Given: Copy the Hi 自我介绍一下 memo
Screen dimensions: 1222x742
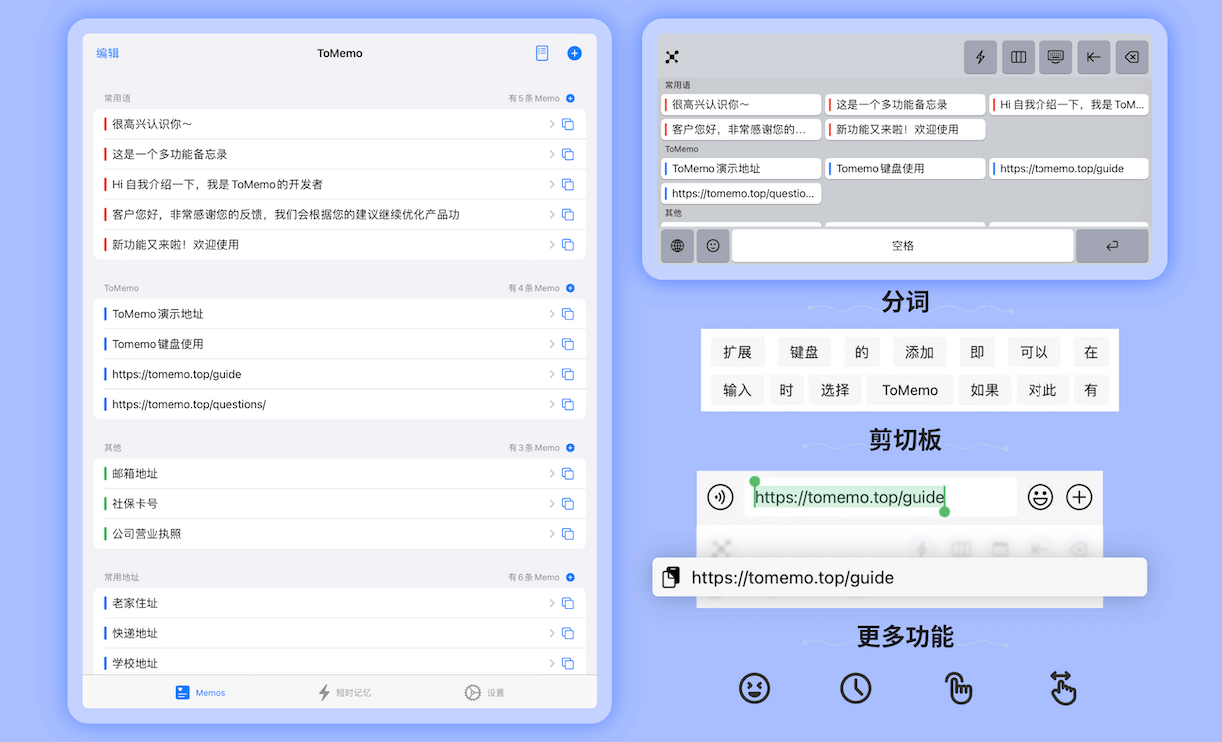Looking at the screenshot, I should coord(568,184).
